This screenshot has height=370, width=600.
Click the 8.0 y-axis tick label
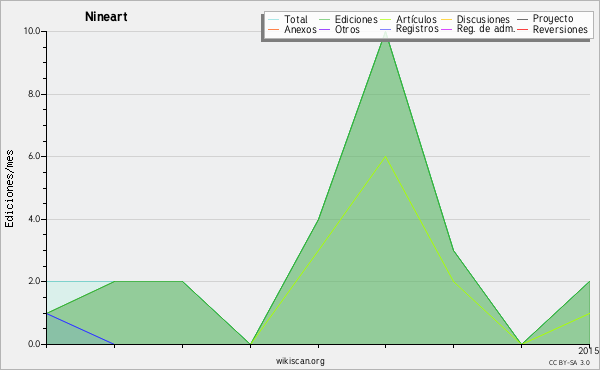click(x=34, y=94)
